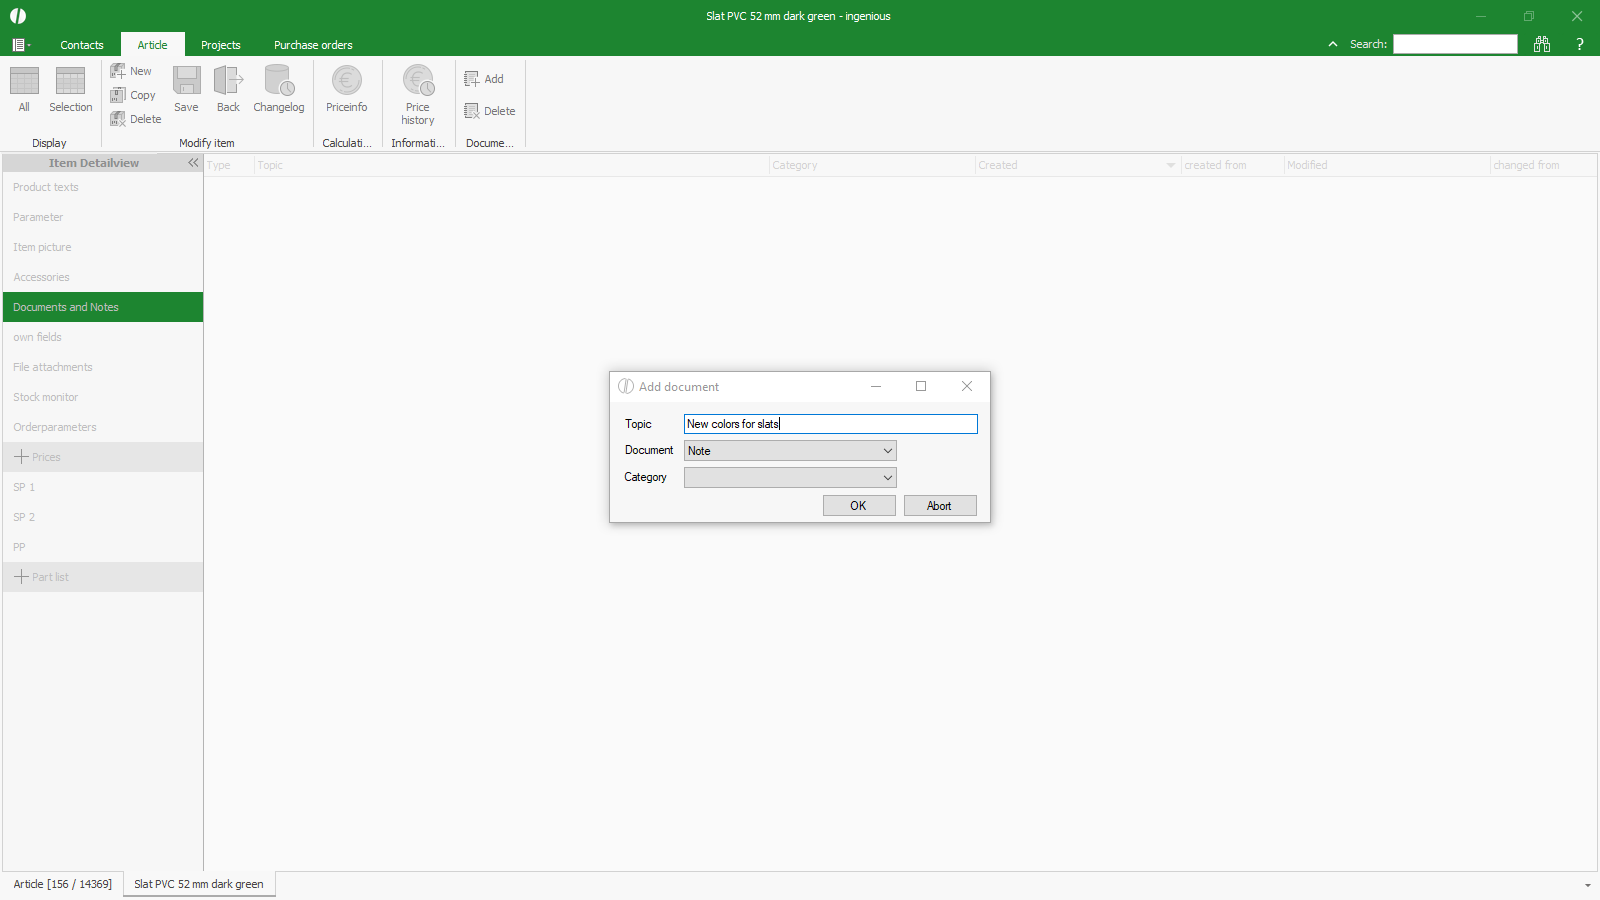Switch to the Contacts tab
The image size is (1600, 900).
click(x=82, y=45)
